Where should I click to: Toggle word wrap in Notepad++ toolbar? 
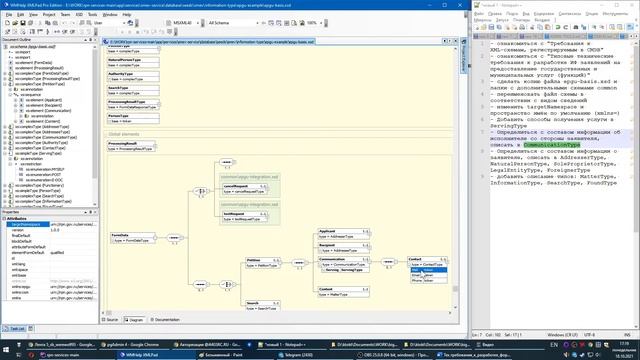pos(629,27)
